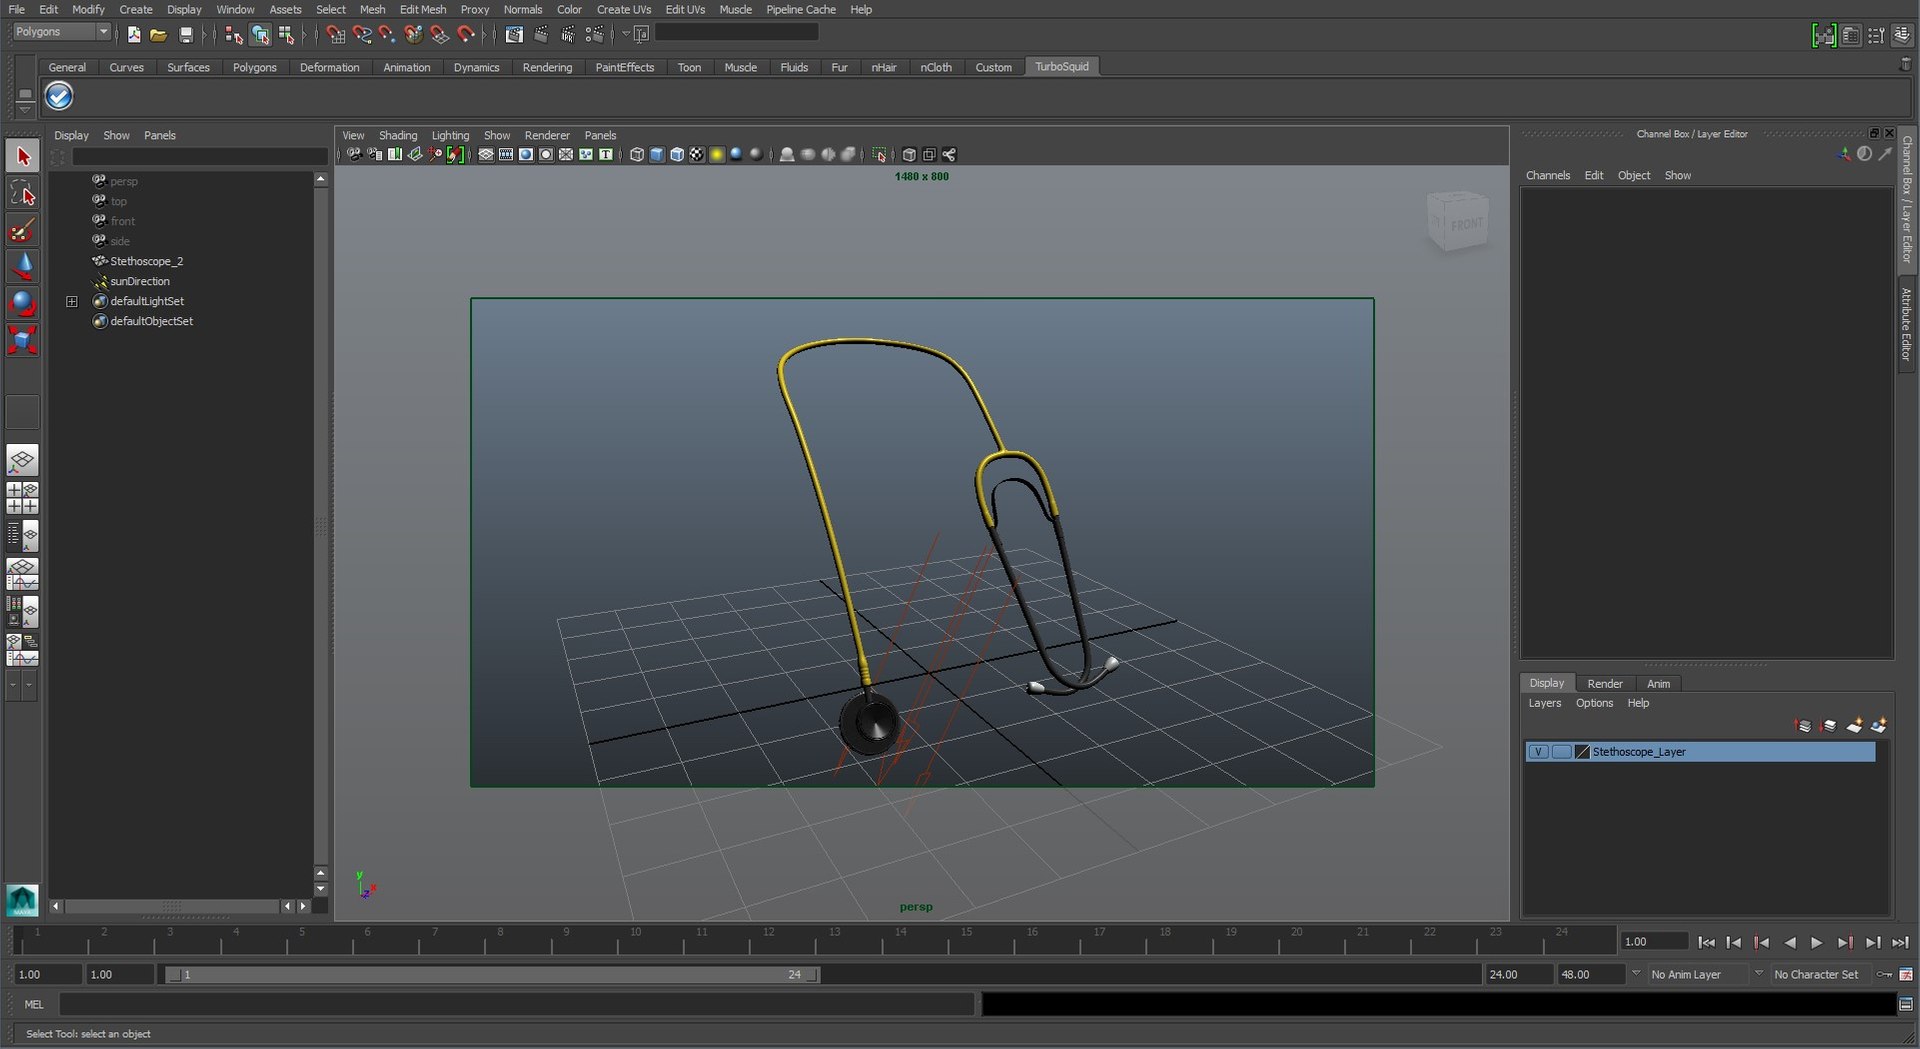Toggle display type box of Stethoscope_Layer

click(x=1561, y=752)
